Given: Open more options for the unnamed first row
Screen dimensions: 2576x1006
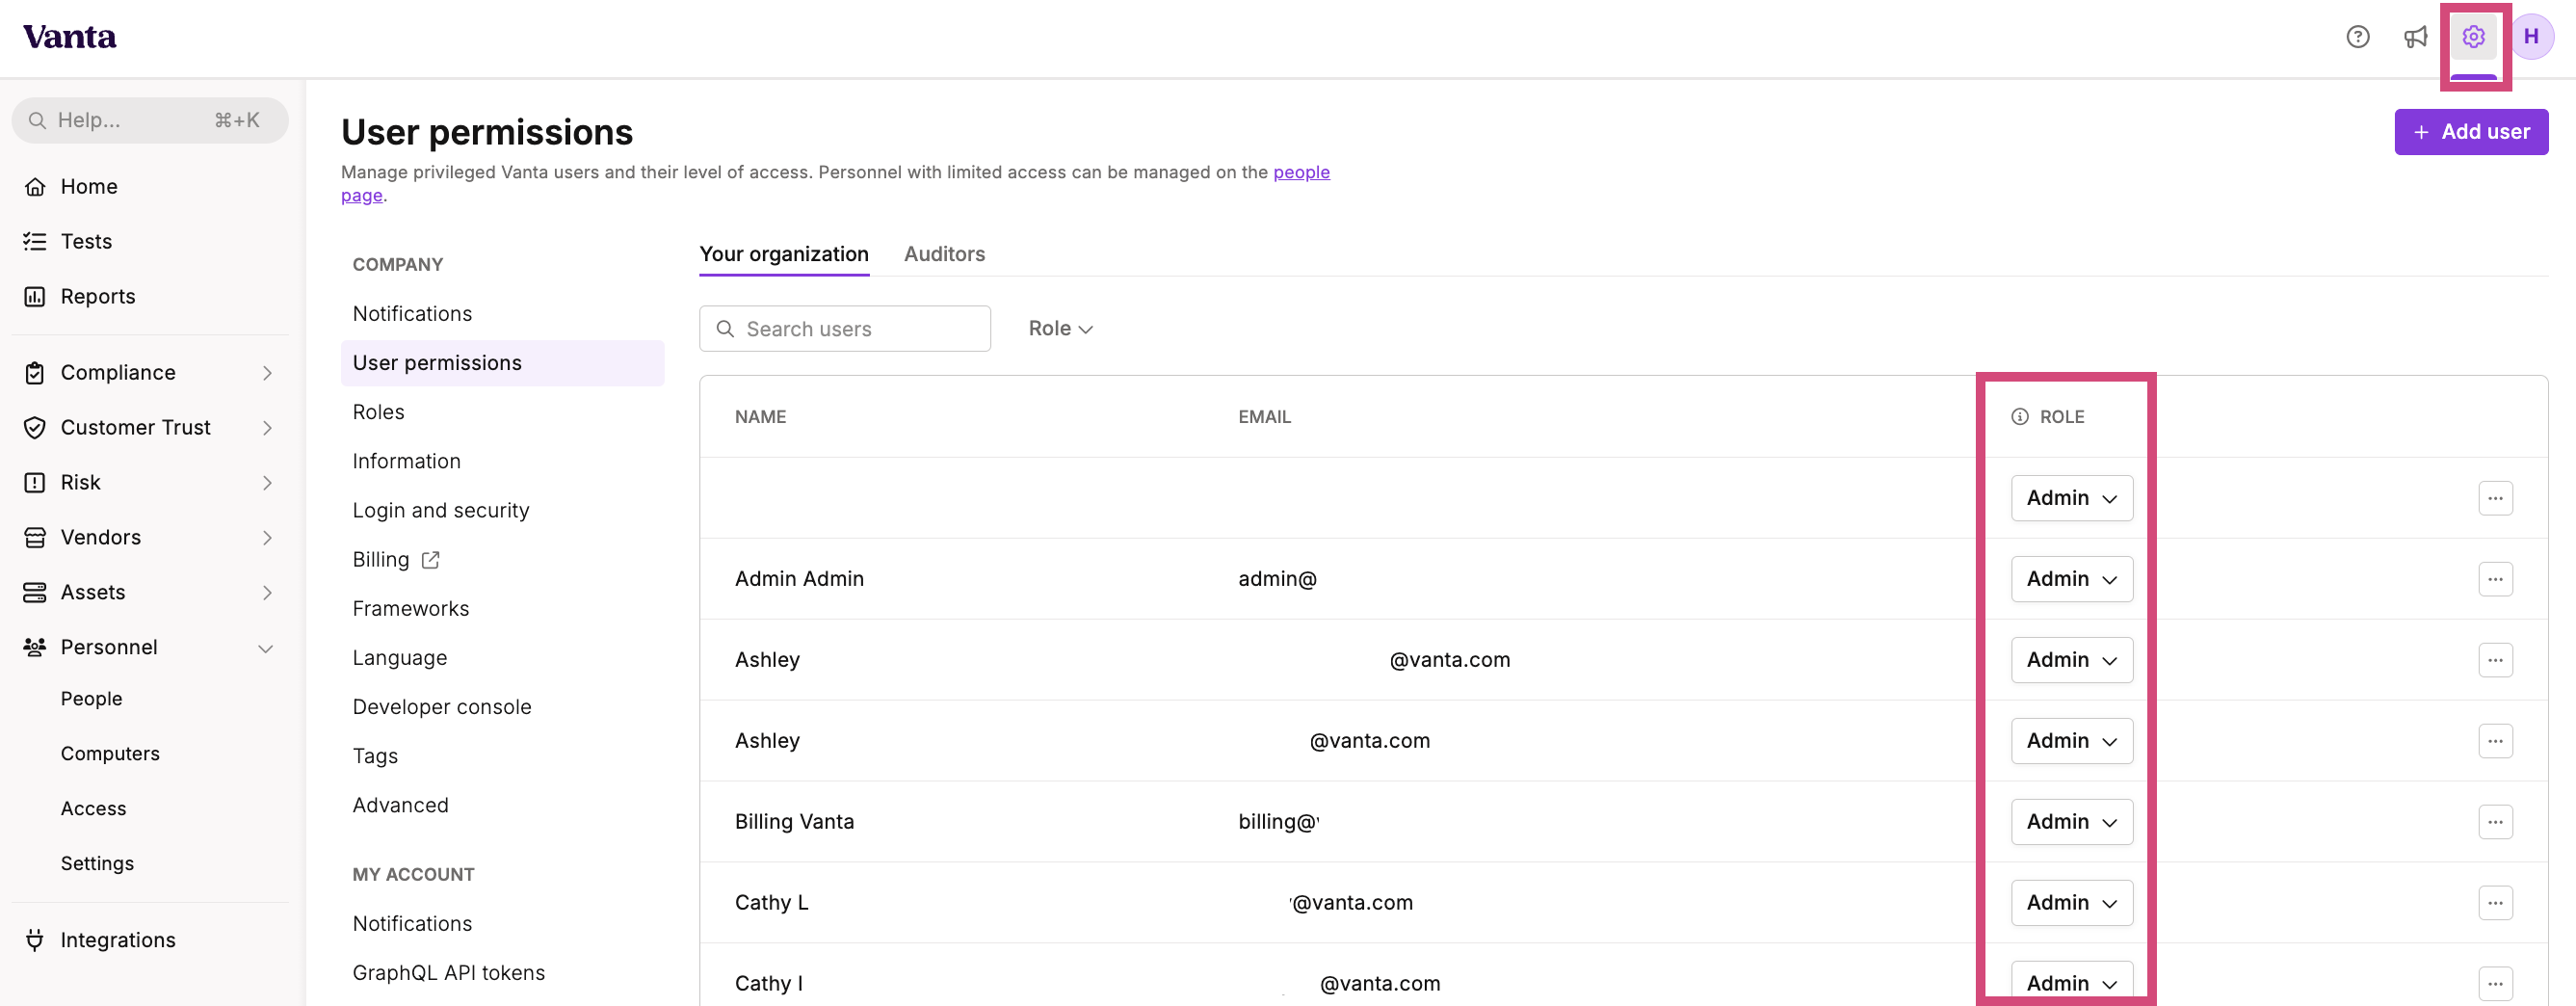Looking at the screenshot, I should coord(2495,498).
